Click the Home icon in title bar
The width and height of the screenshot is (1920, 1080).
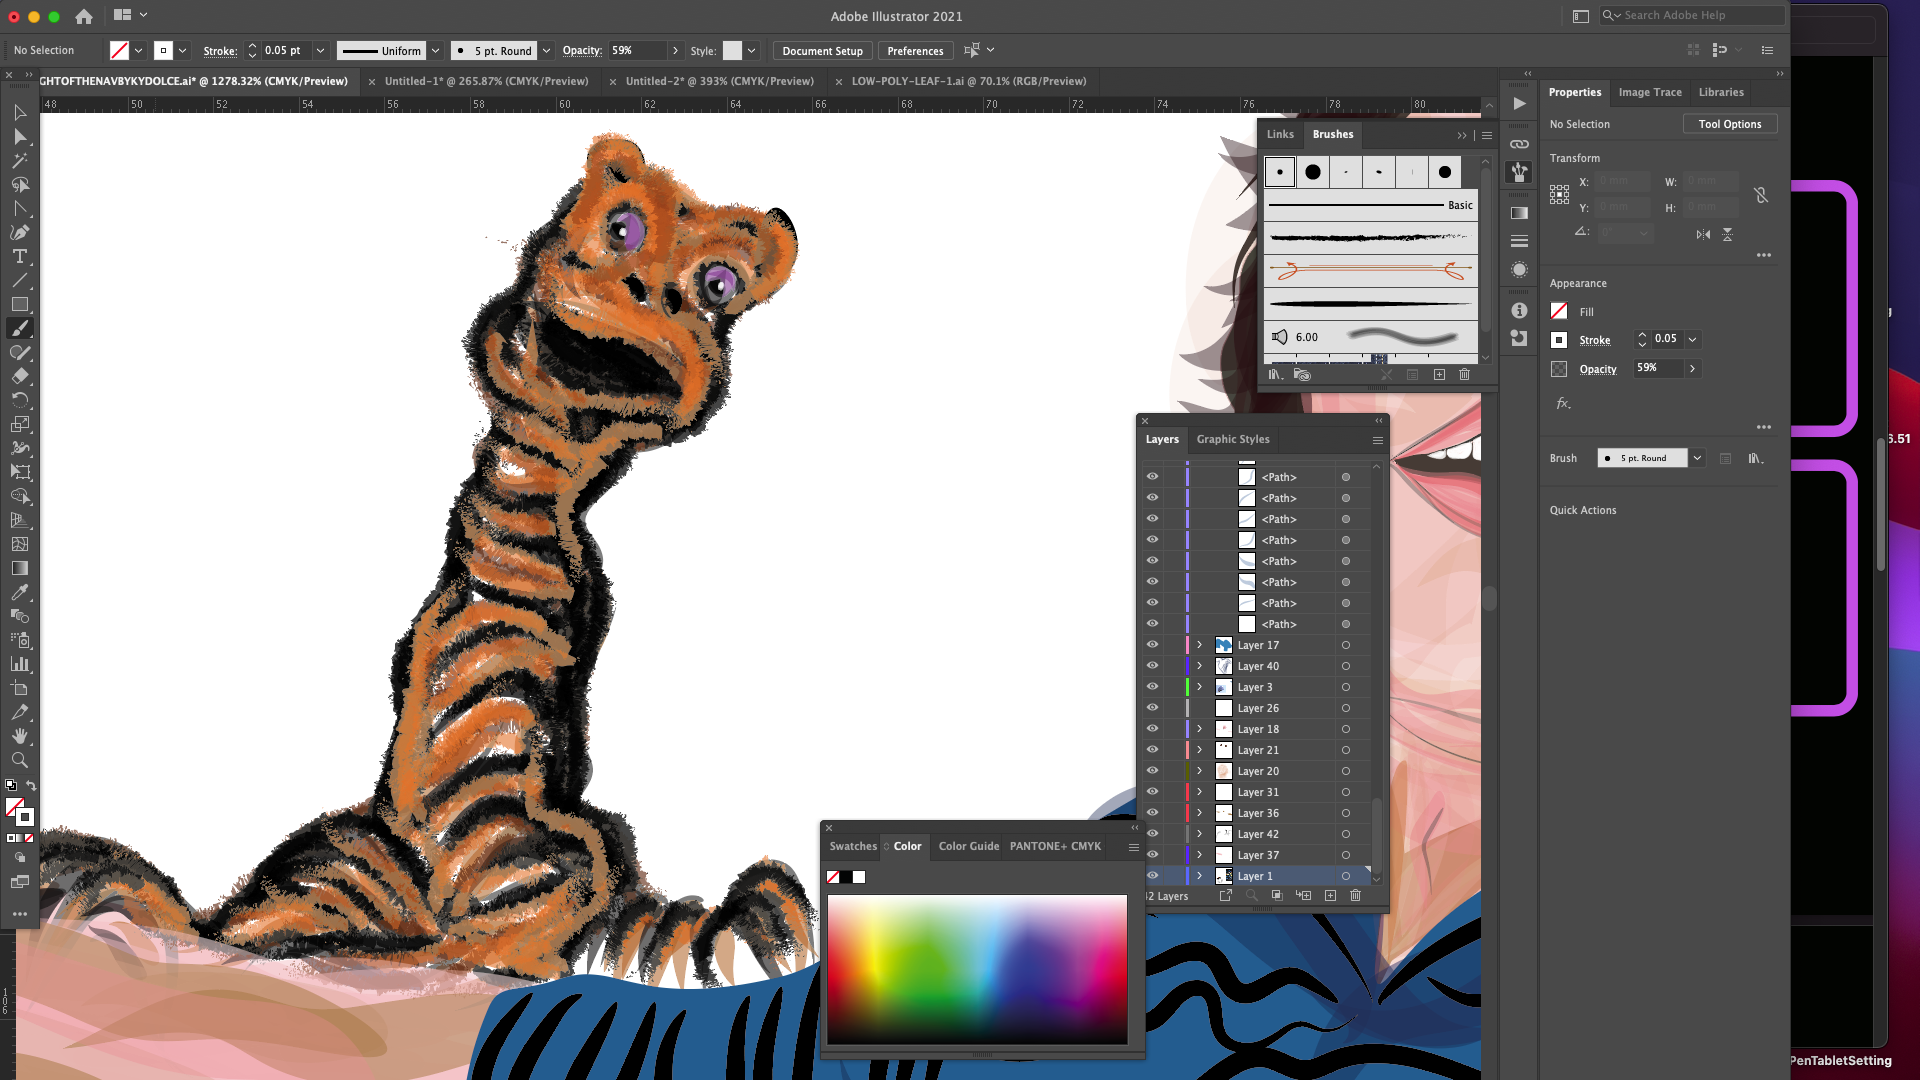(x=84, y=16)
